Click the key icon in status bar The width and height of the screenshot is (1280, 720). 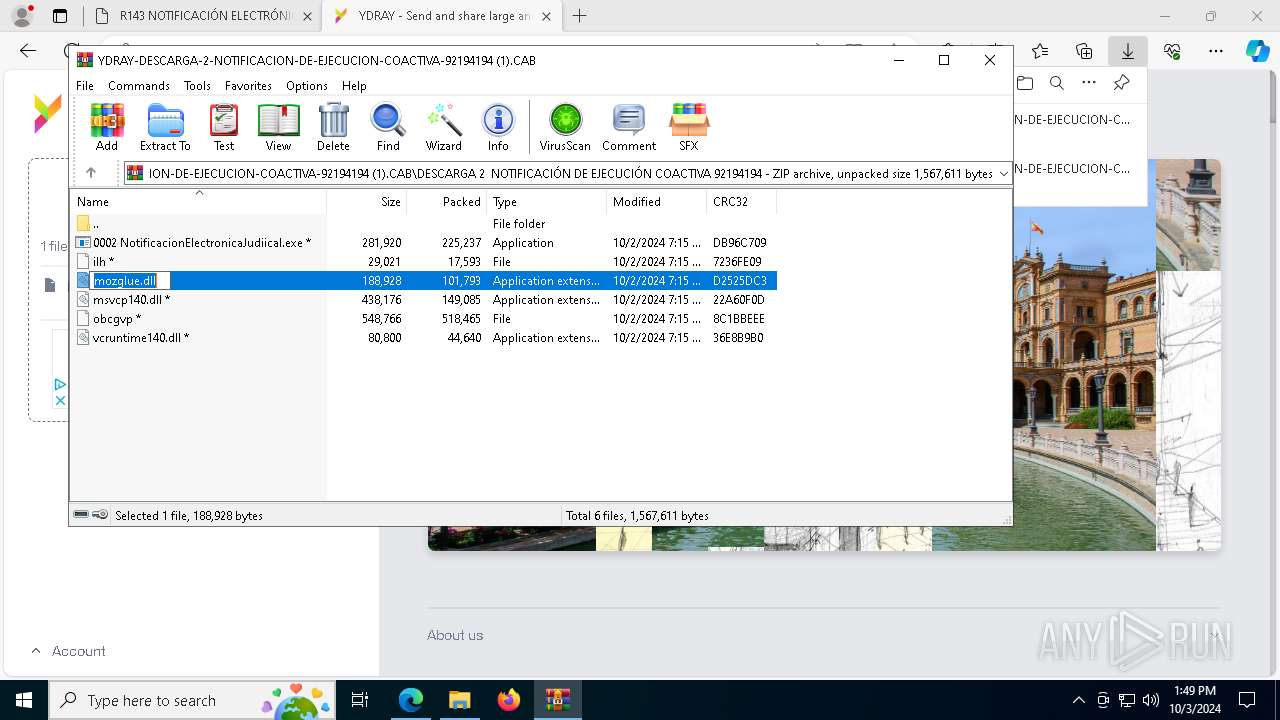(100, 515)
